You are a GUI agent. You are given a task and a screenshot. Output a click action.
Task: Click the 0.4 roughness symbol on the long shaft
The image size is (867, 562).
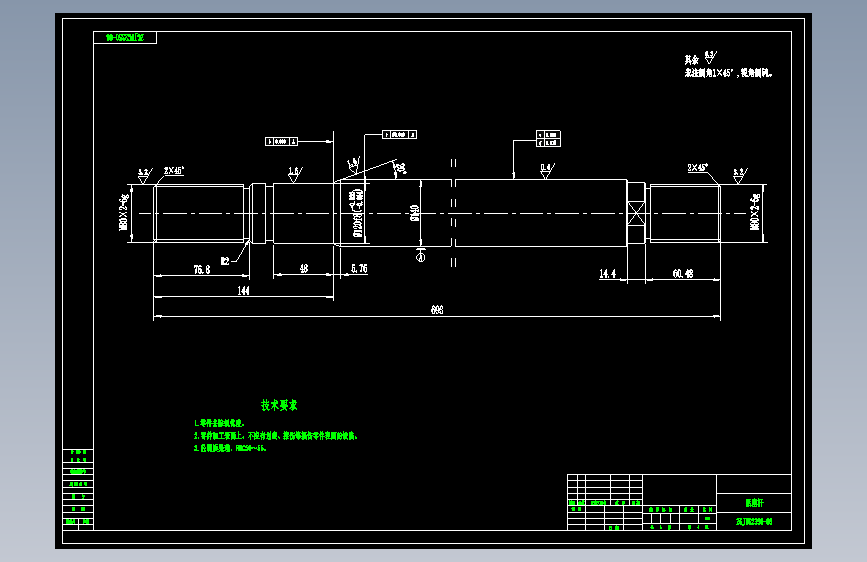pyautogui.click(x=547, y=170)
